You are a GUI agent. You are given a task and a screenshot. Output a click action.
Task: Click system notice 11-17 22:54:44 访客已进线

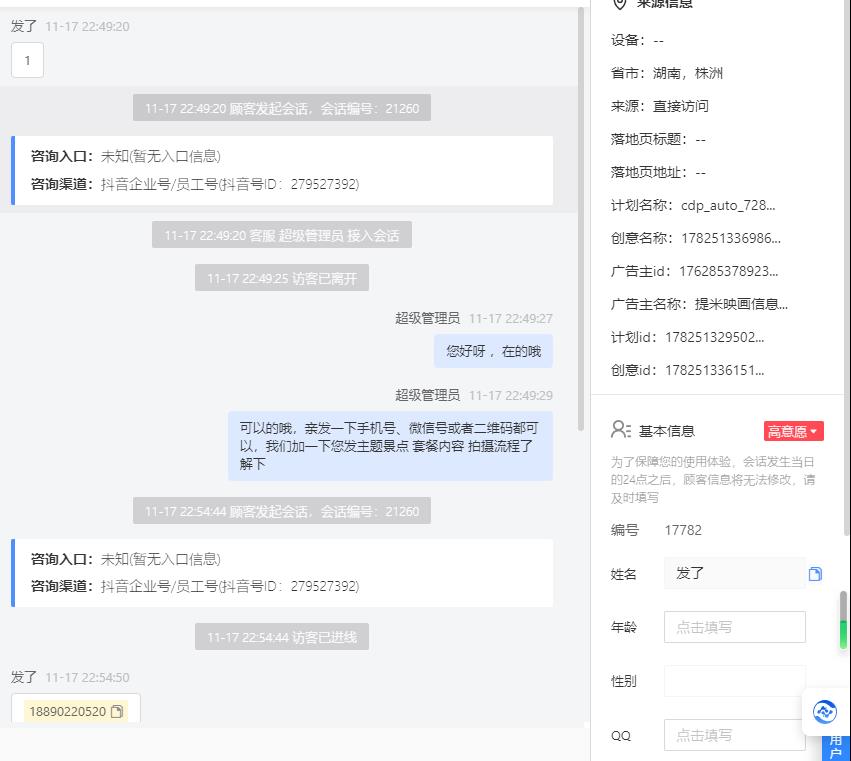(x=282, y=637)
